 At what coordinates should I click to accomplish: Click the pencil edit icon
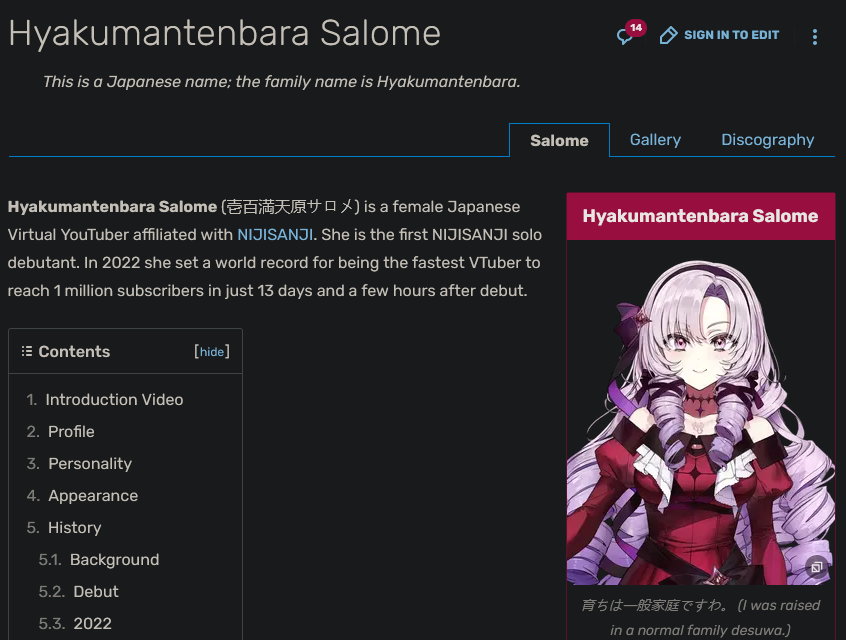pos(668,35)
